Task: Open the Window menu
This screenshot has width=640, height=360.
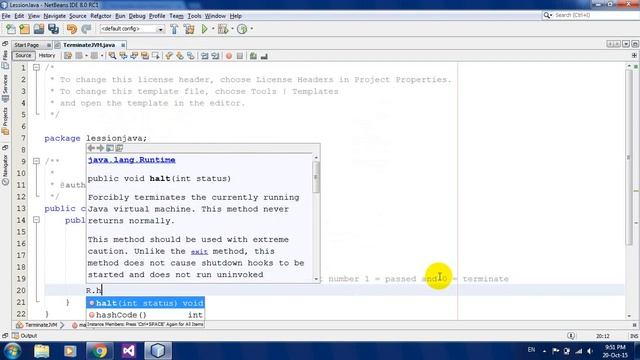Action: pos(215,16)
